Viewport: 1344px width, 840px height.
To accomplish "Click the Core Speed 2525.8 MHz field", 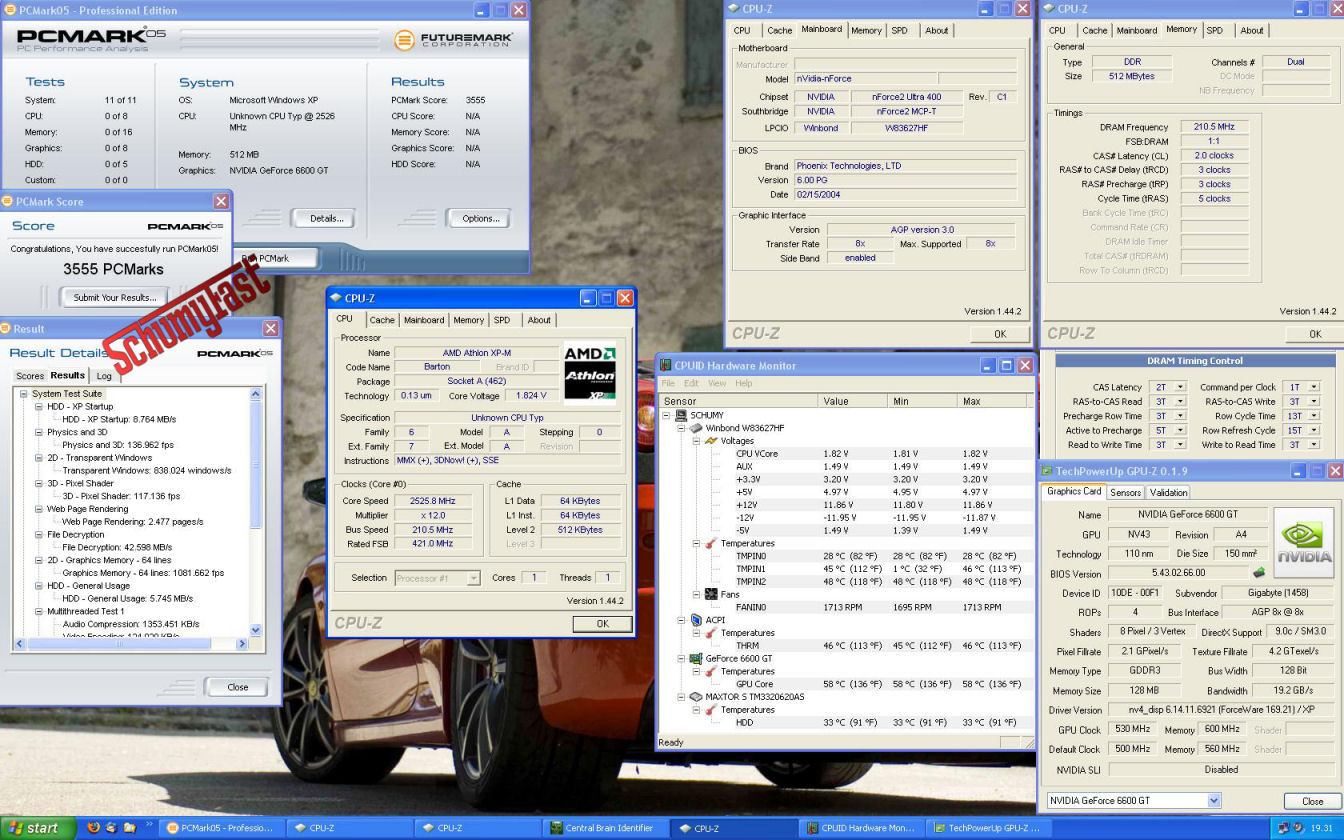I will click(x=434, y=501).
